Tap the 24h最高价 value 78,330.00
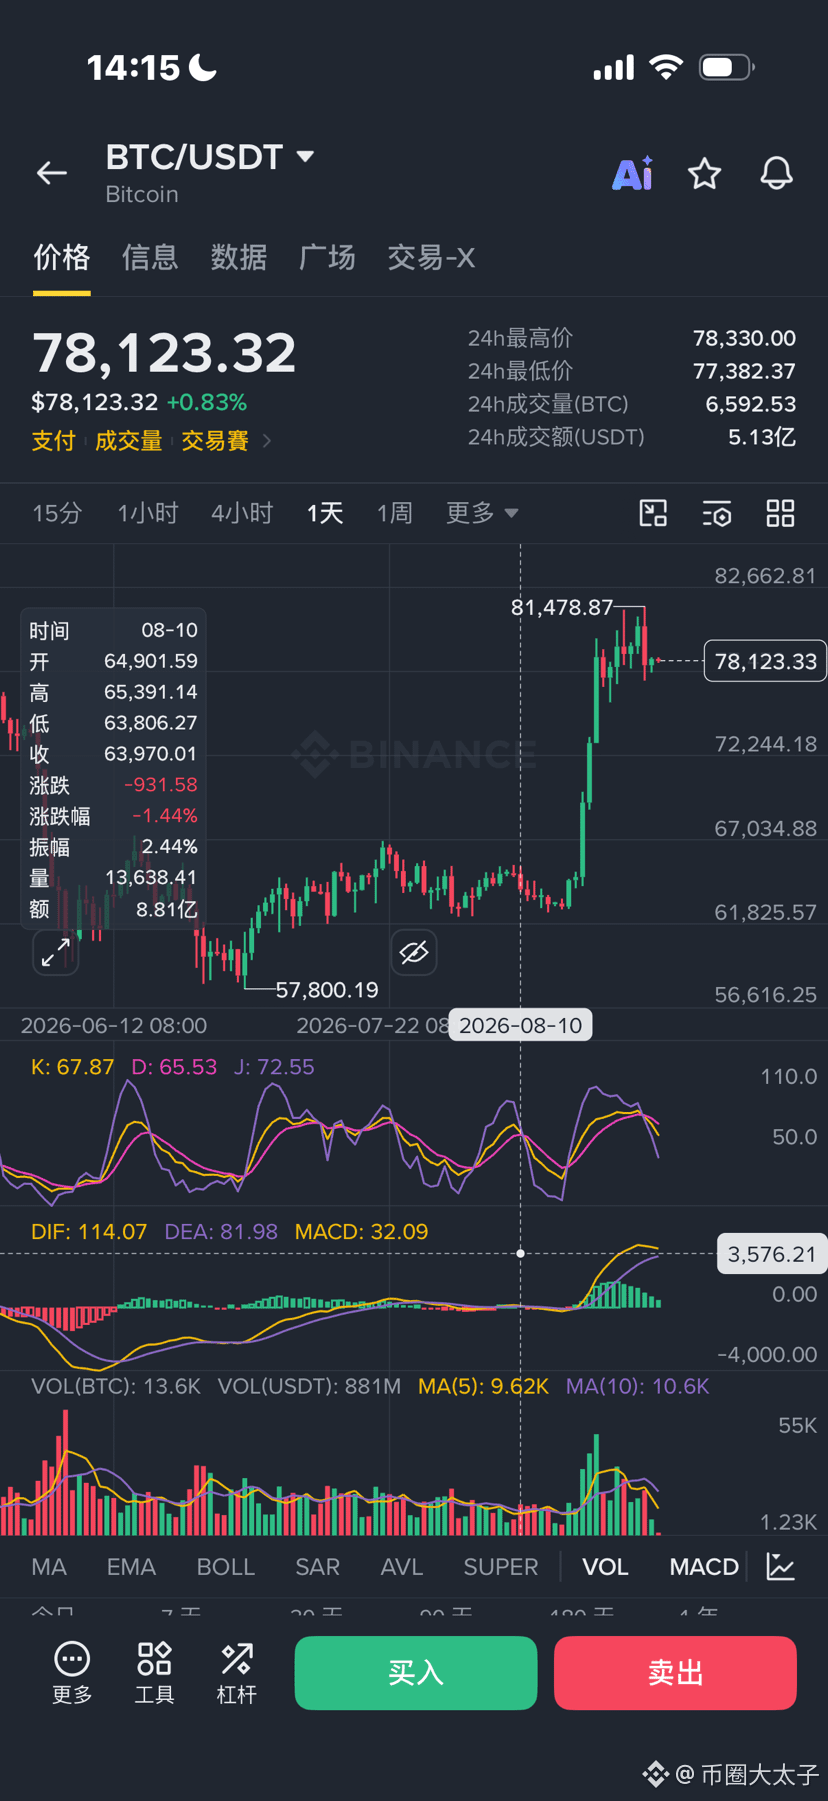 744,338
